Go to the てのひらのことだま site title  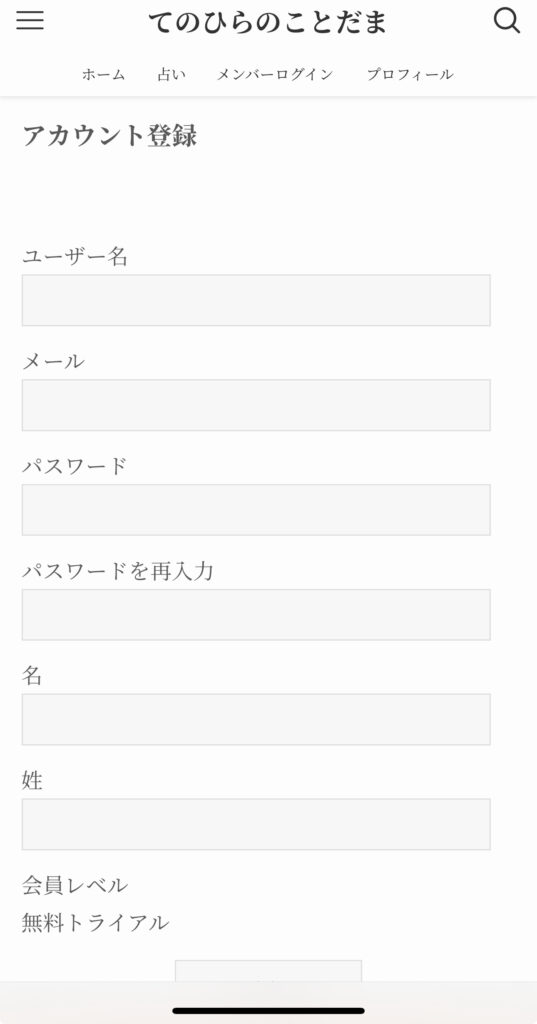(268, 23)
